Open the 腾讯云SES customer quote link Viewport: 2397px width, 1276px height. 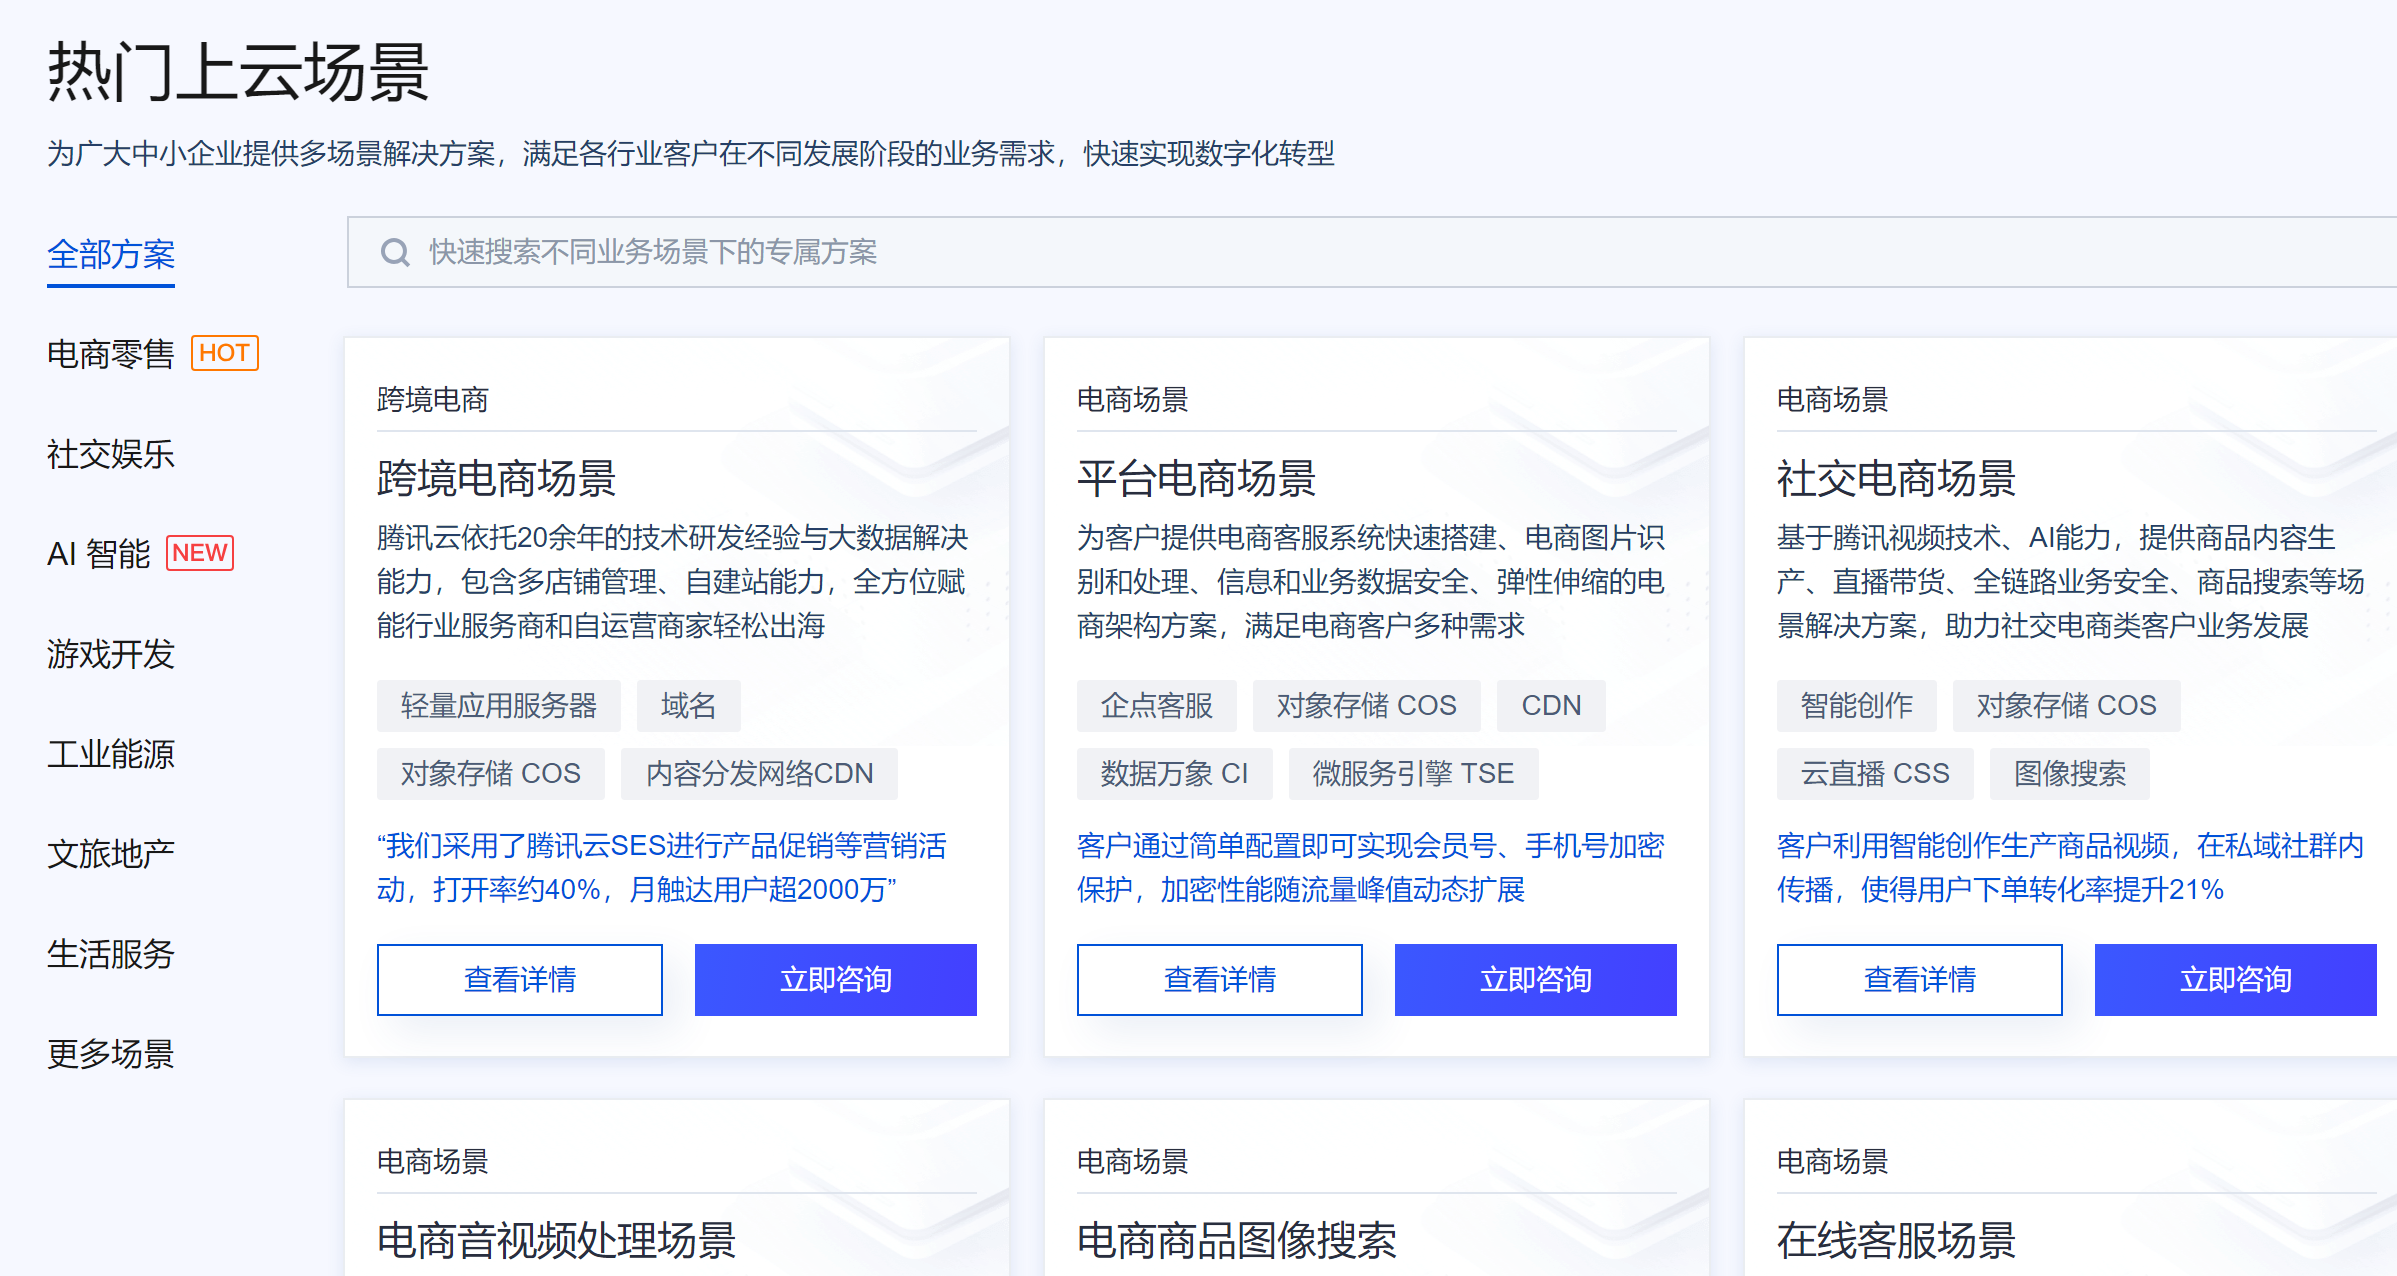tap(660, 867)
